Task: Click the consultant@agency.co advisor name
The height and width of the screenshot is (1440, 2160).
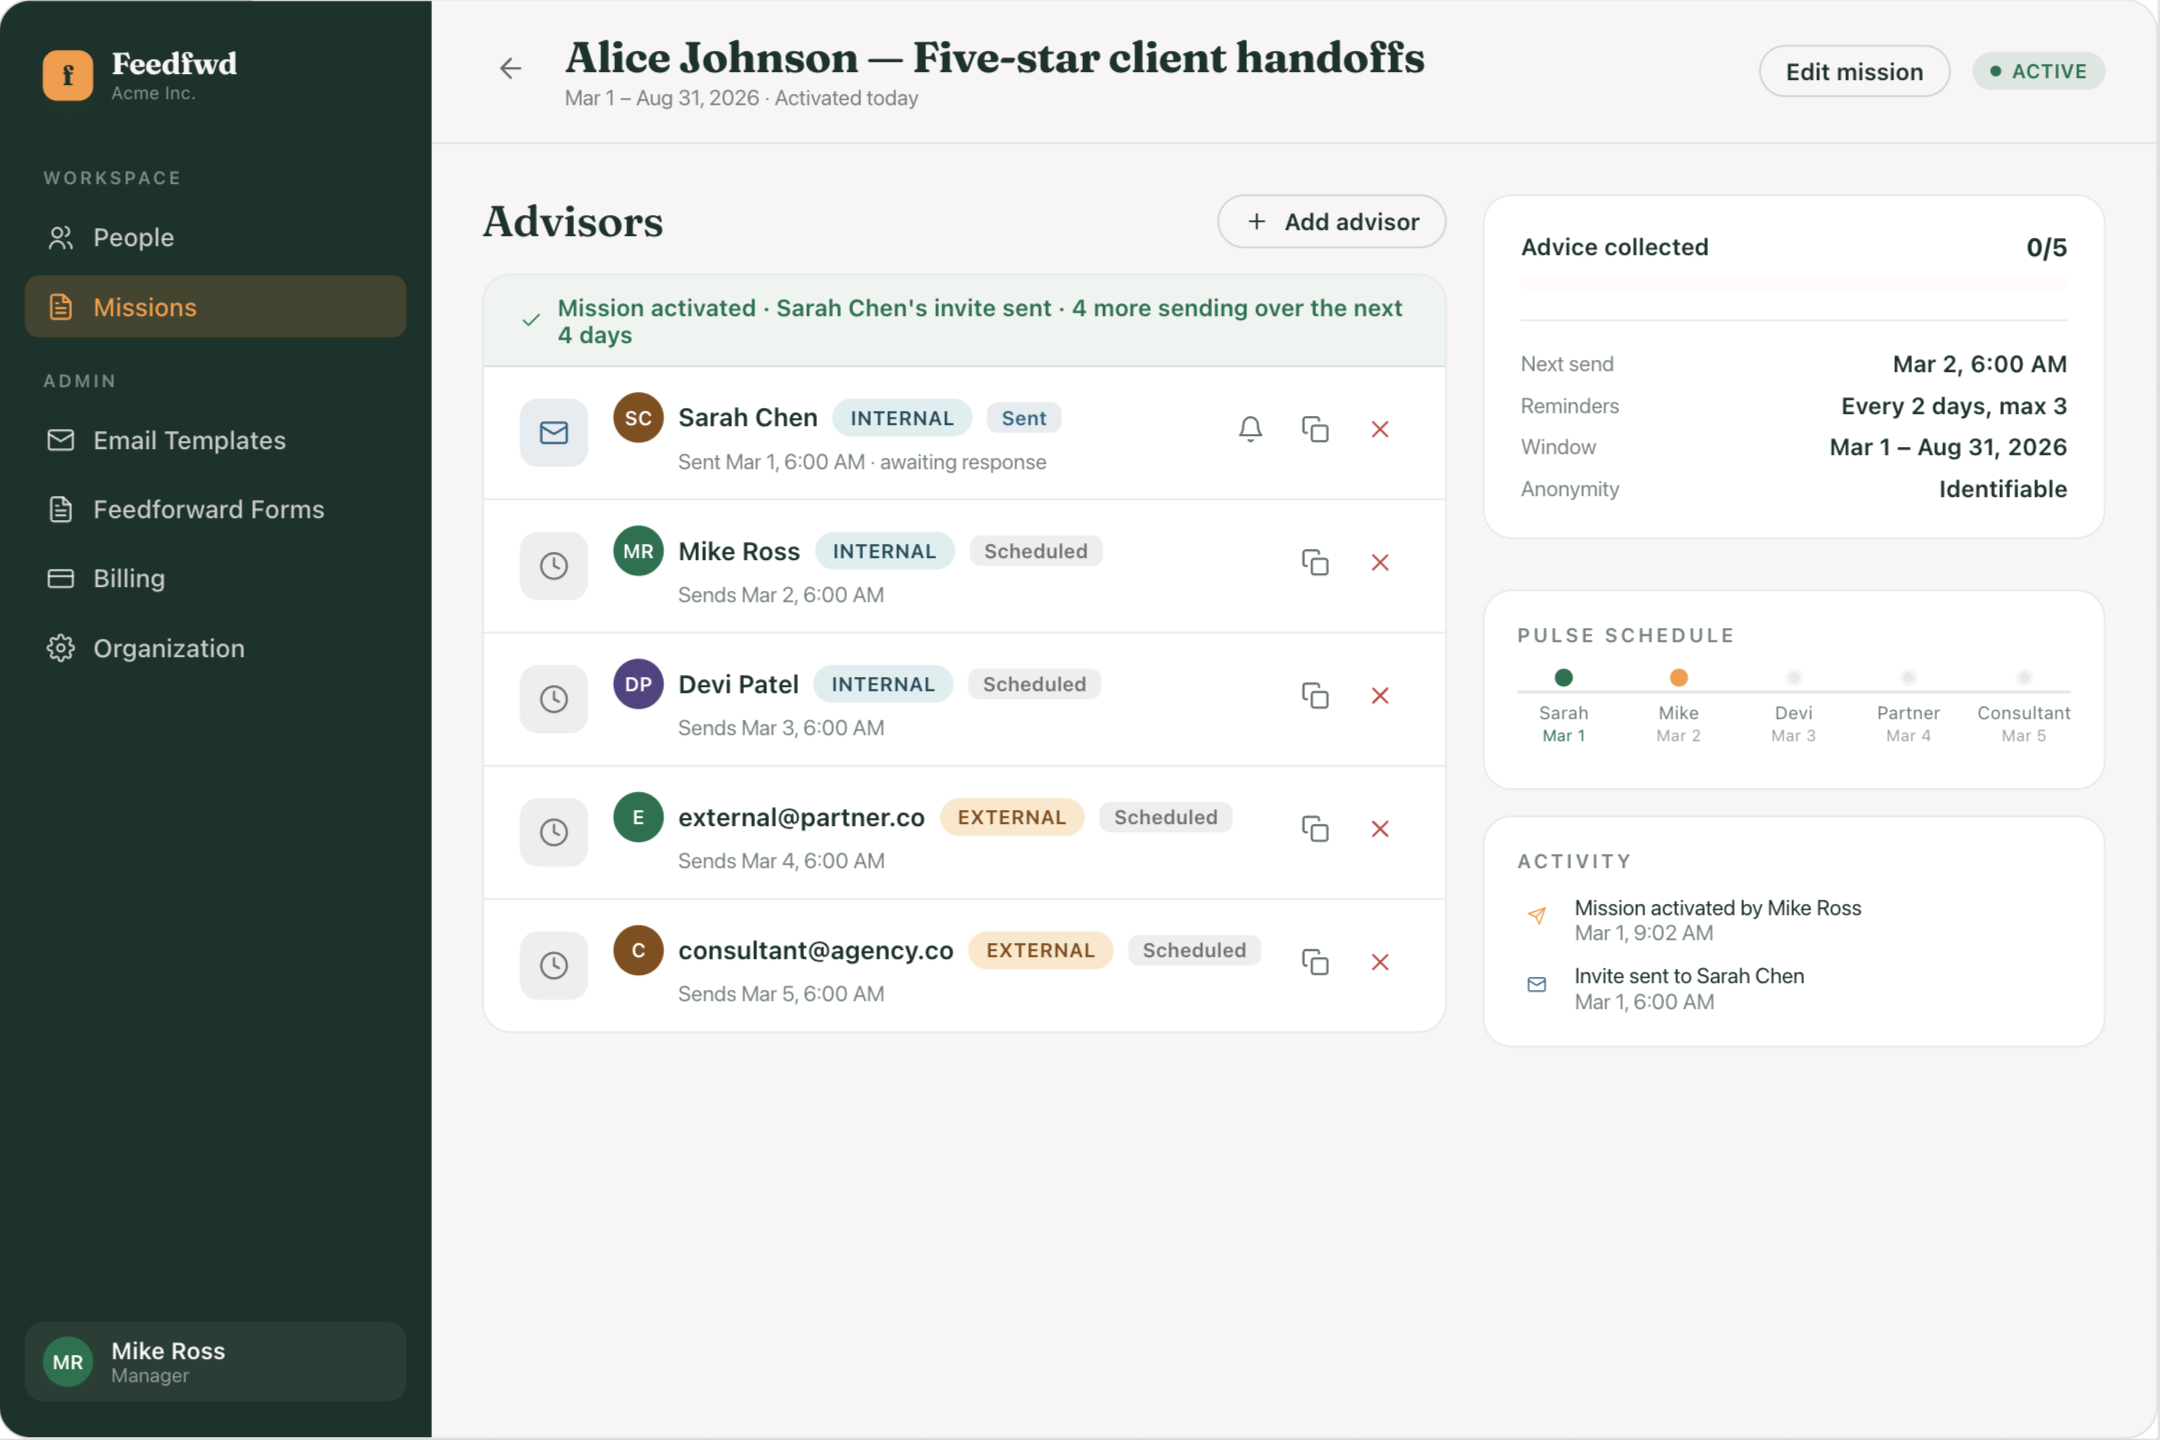Action: point(815,950)
